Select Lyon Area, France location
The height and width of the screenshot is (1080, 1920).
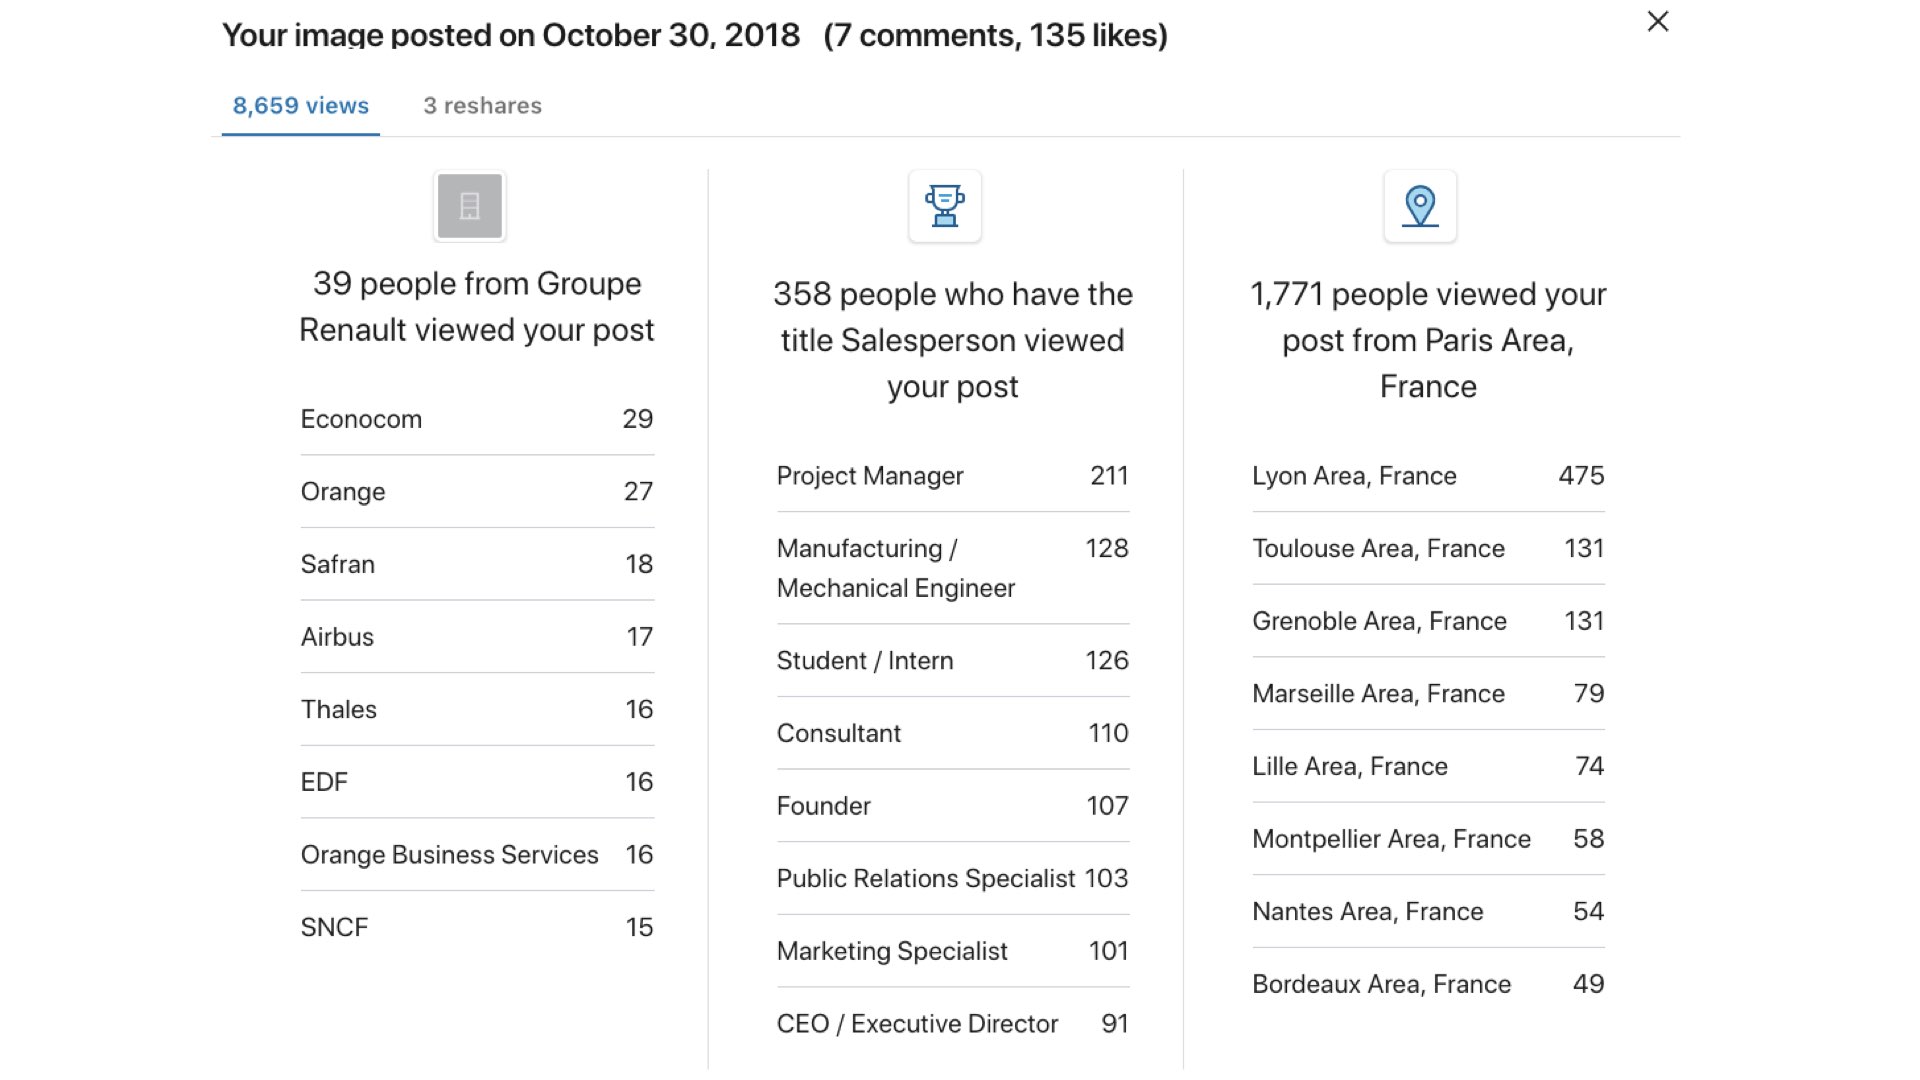click(1428, 476)
